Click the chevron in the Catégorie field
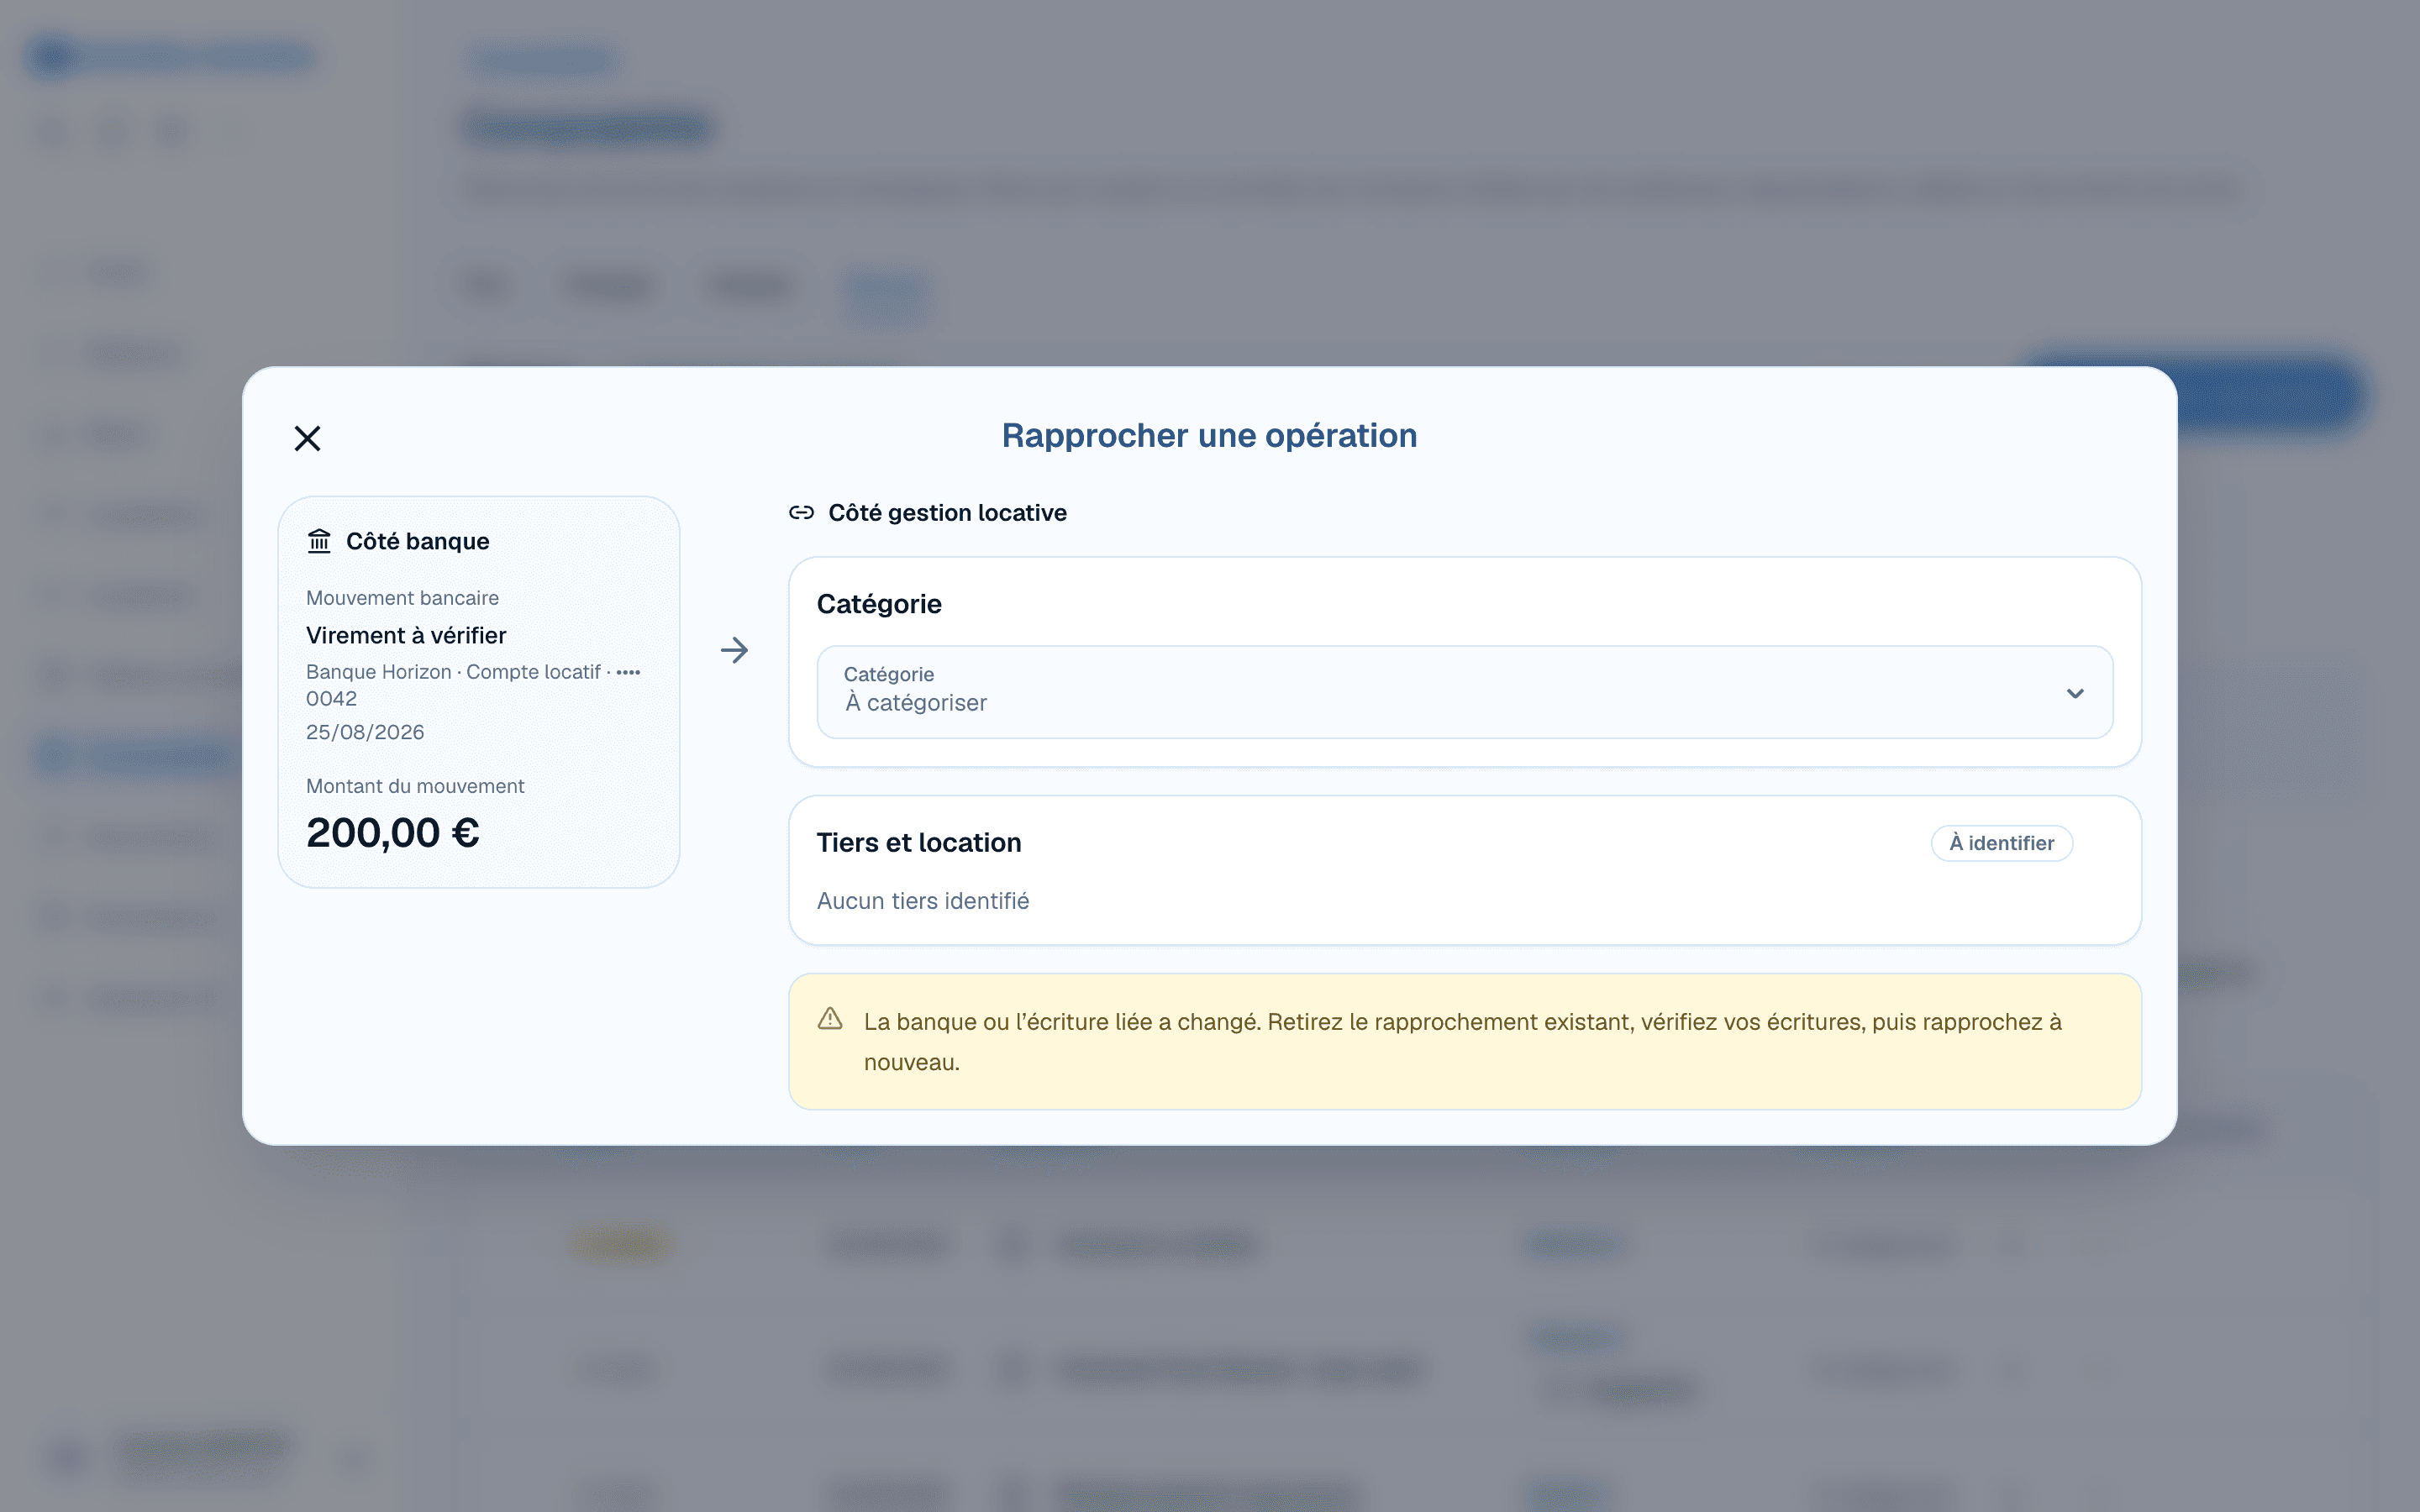Image resolution: width=2420 pixels, height=1512 pixels. 2075,693
